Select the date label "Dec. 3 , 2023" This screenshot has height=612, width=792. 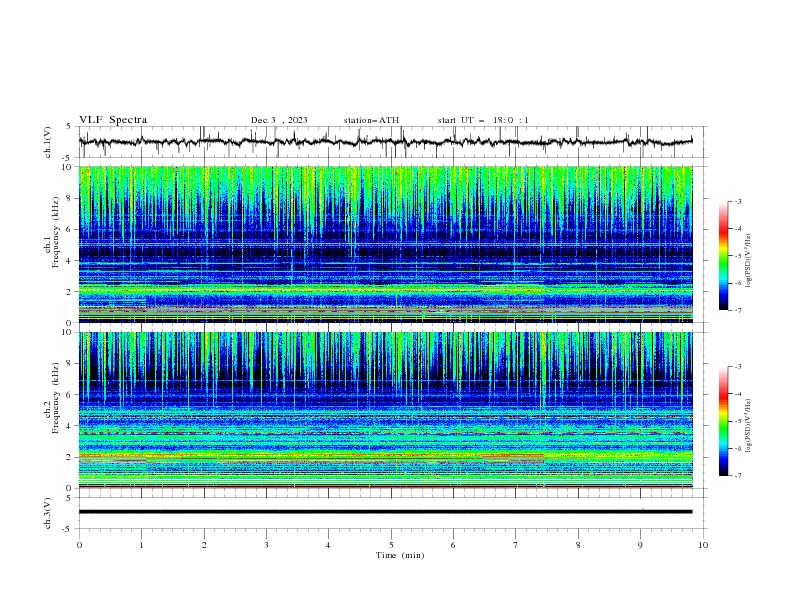279,120
